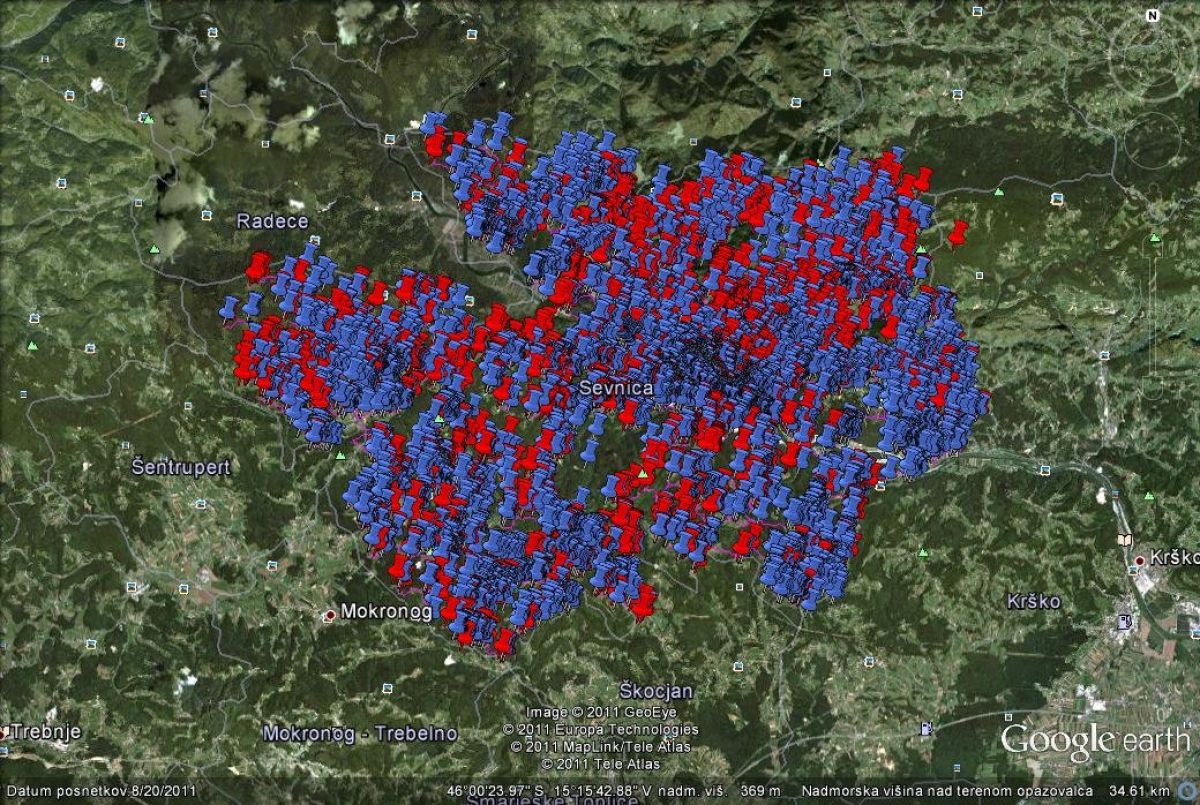The width and height of the screenshot is (1200, 805).
Task: Select the isolated red pushpin east of cluster
Action: (958, 234)
